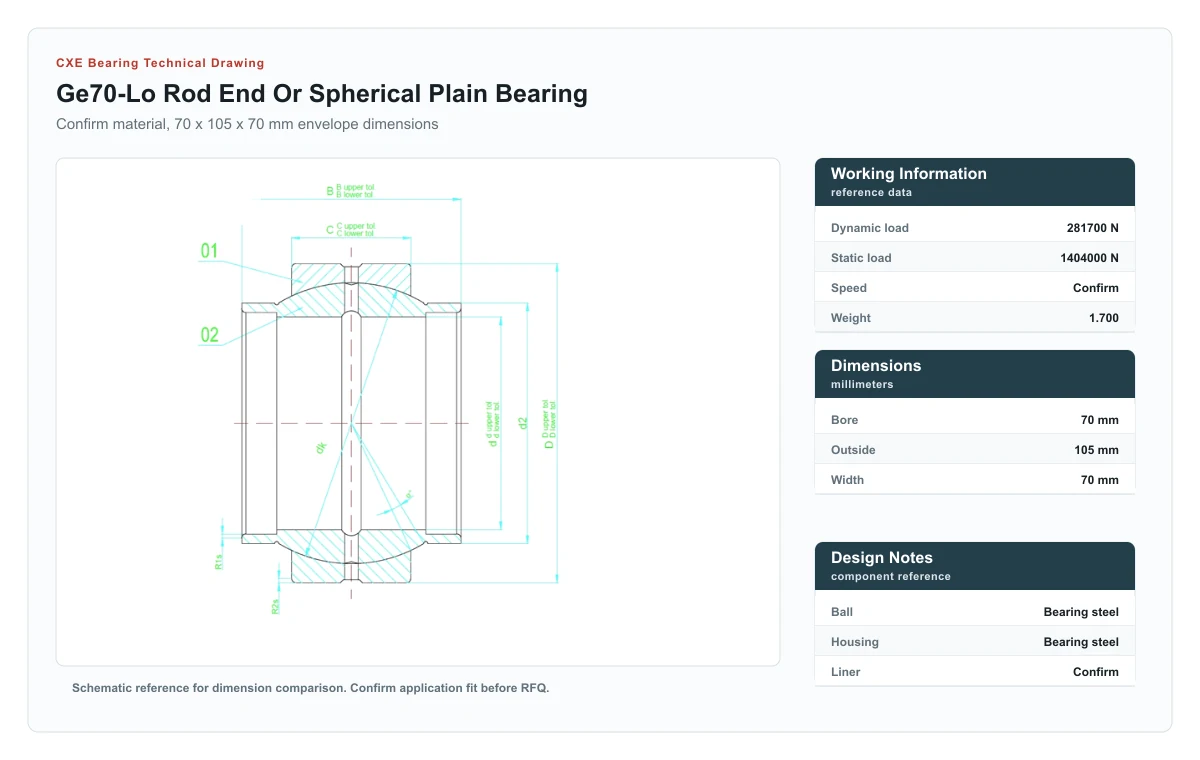Select the Bore 70 mm row
The image size is (1200, 760).
(x=975, y=420)
